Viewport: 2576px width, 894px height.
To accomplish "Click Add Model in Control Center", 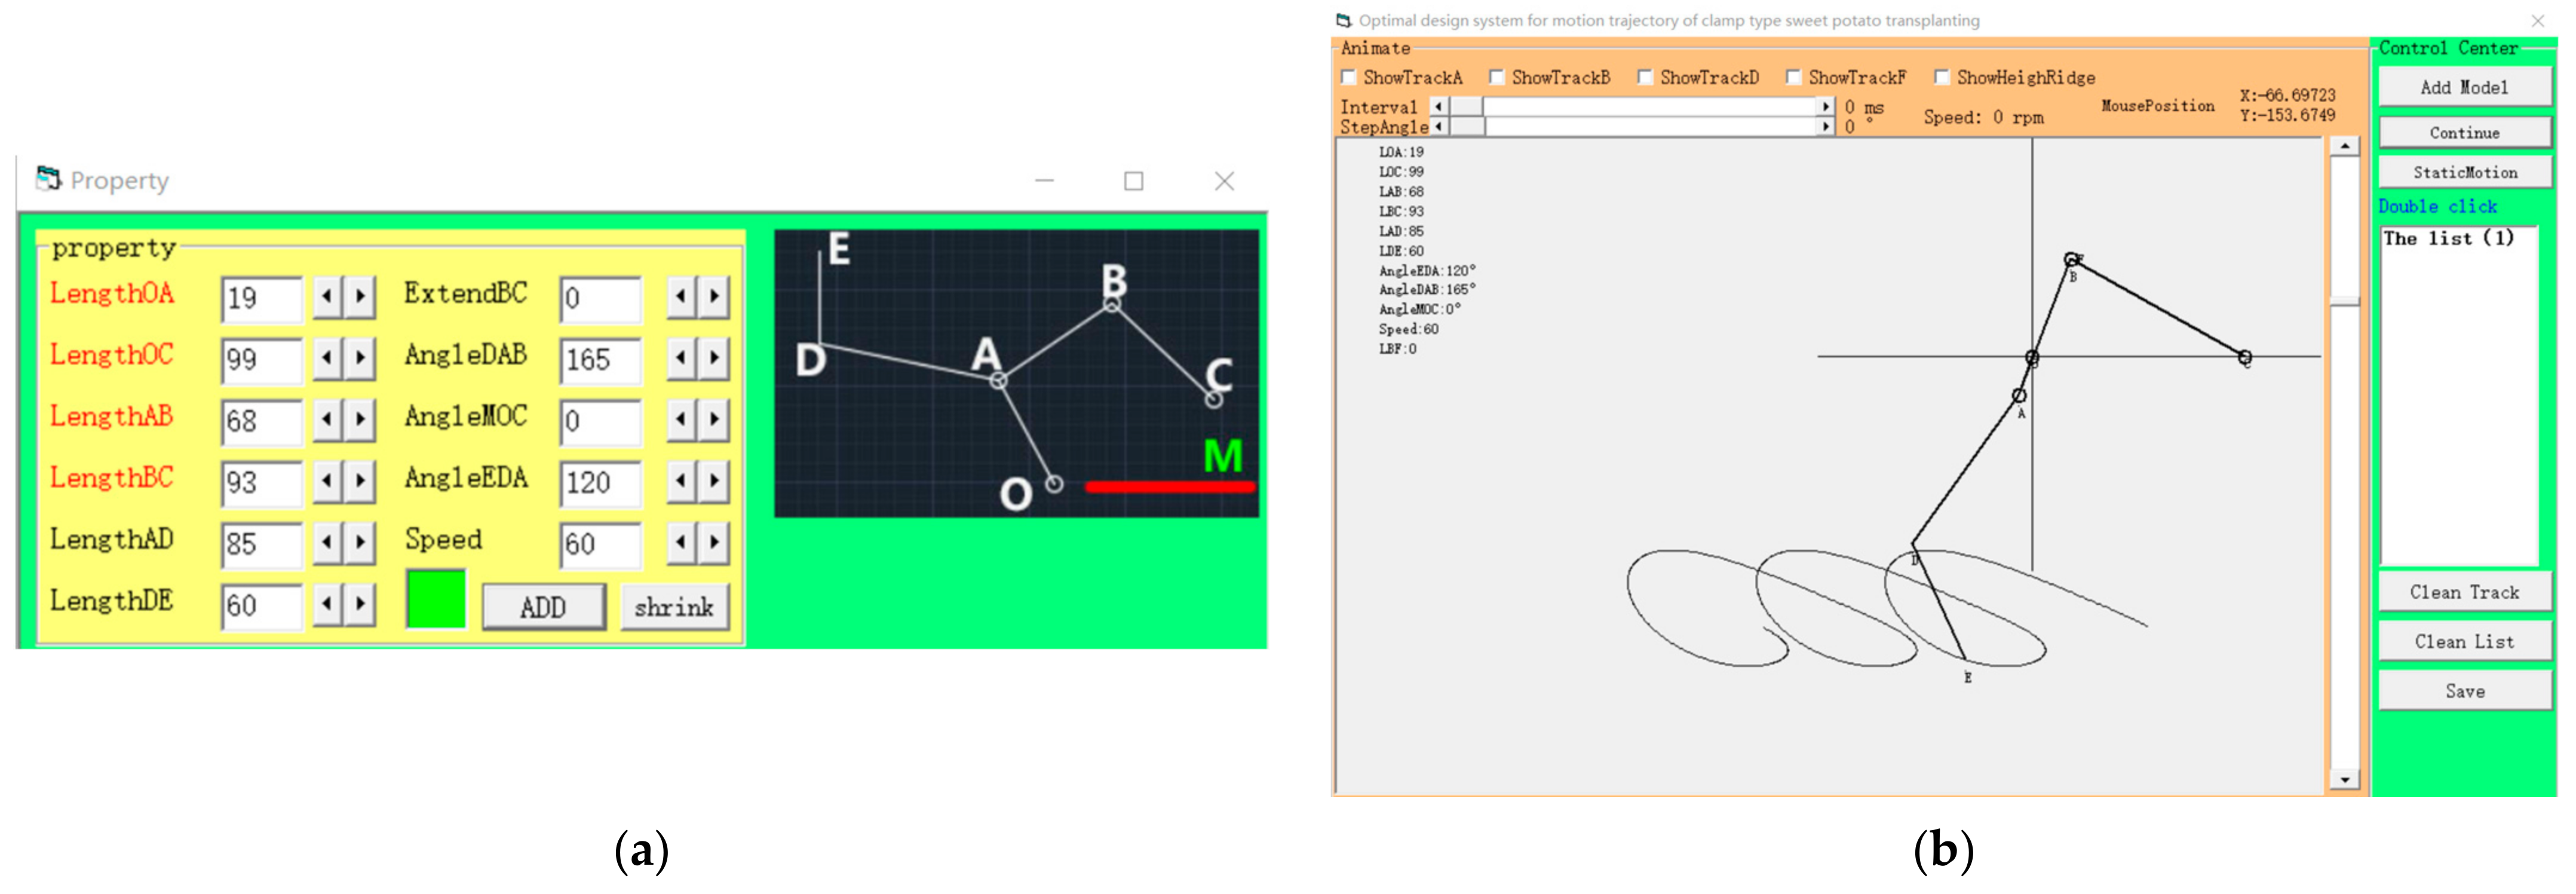I will pyautogui.click(x=2463, y=88).
